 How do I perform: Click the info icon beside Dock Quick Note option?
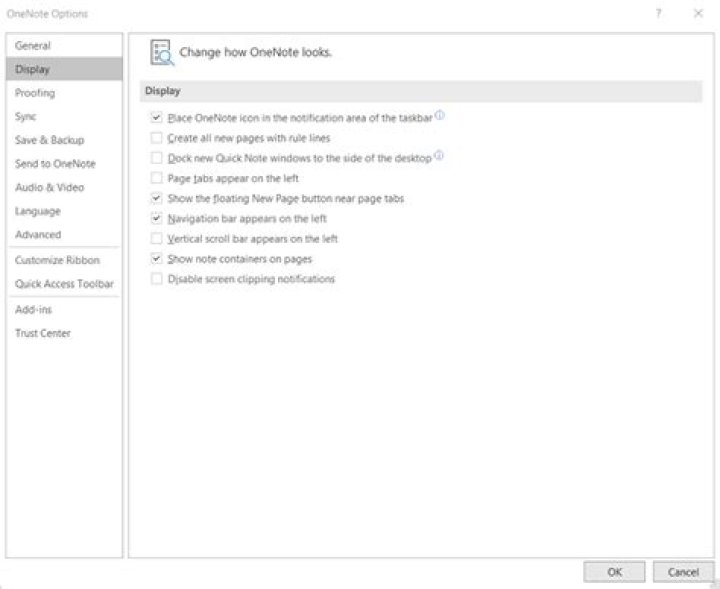[x=439, y=156]
